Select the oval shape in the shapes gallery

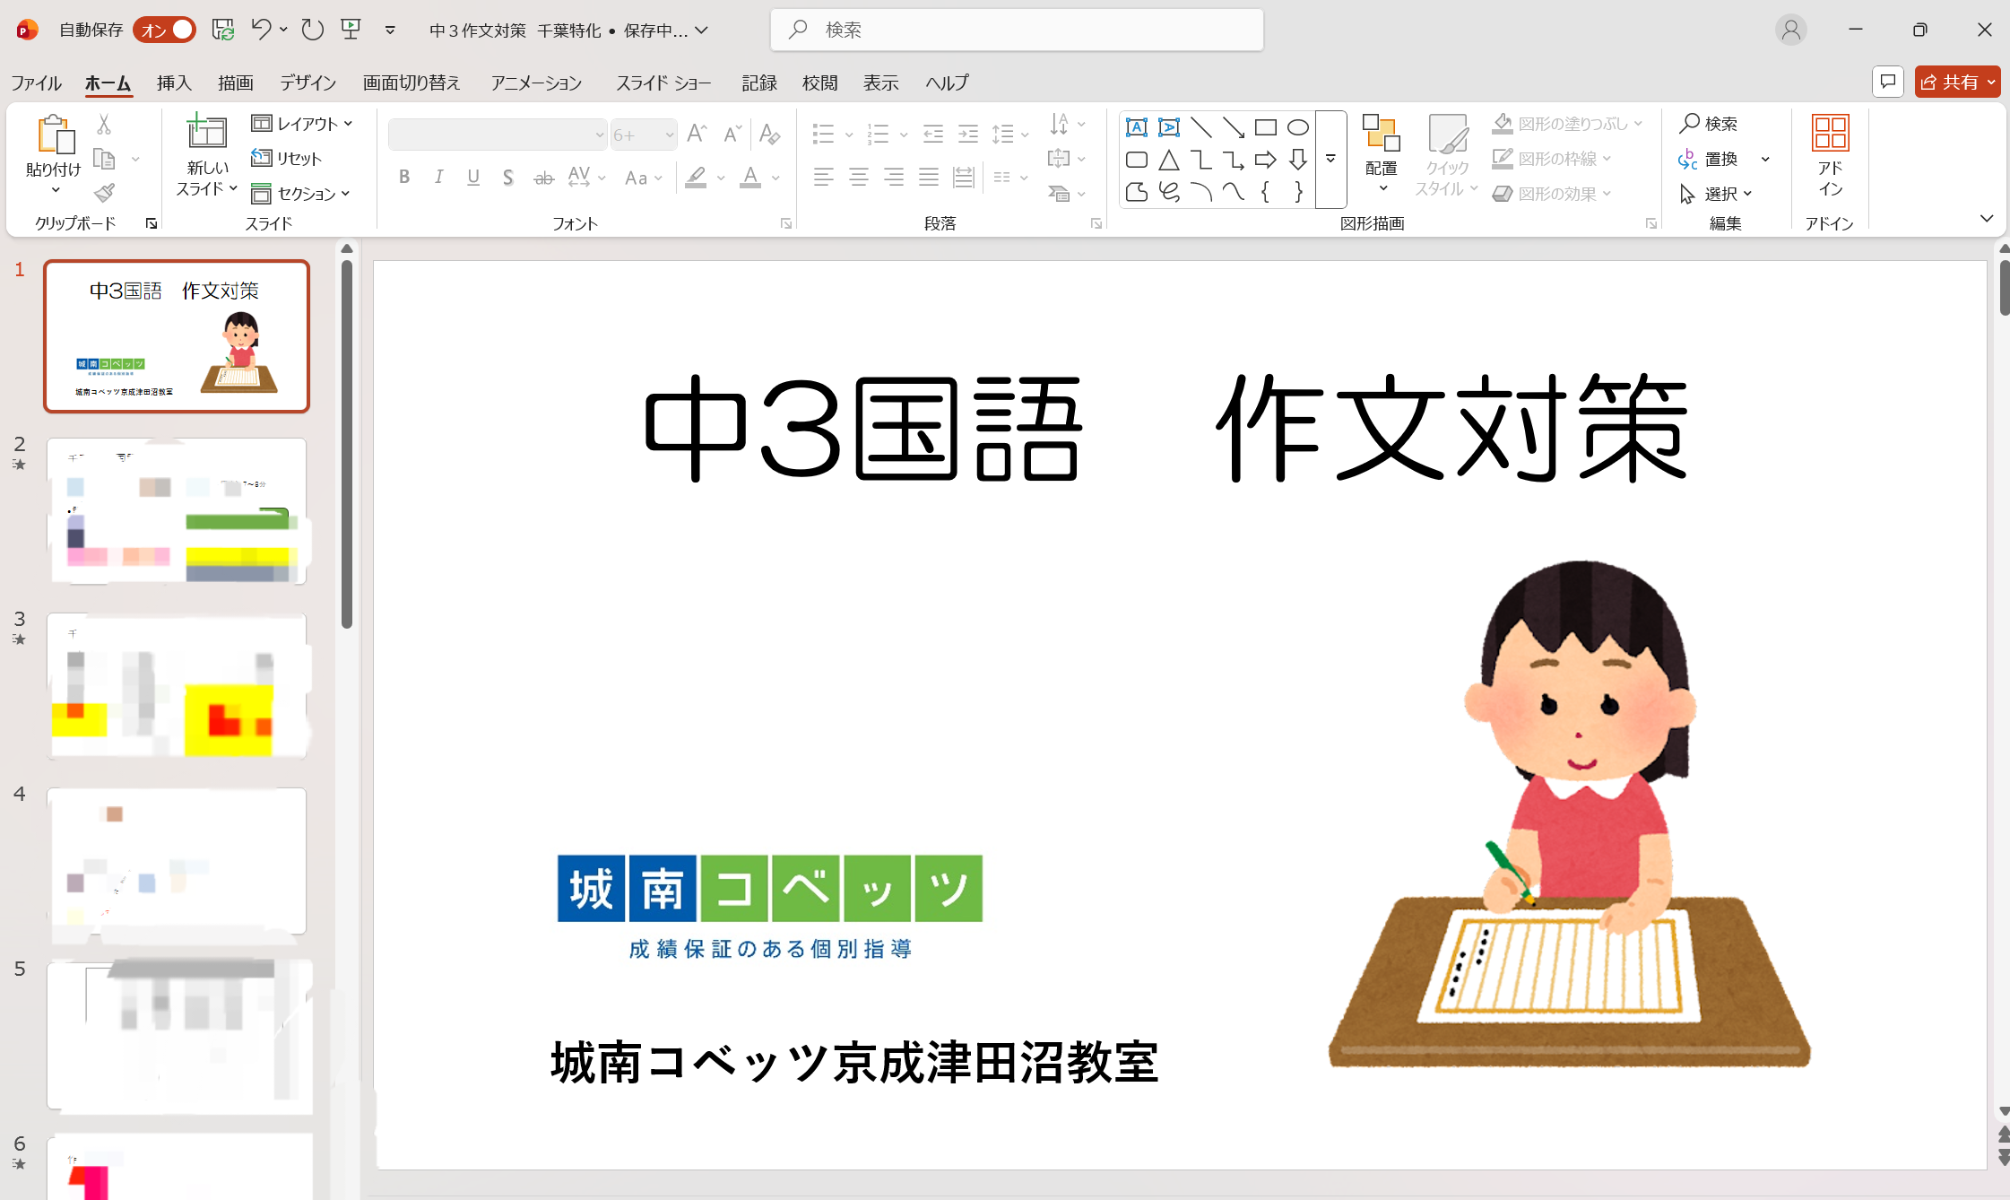(1298, 127)
